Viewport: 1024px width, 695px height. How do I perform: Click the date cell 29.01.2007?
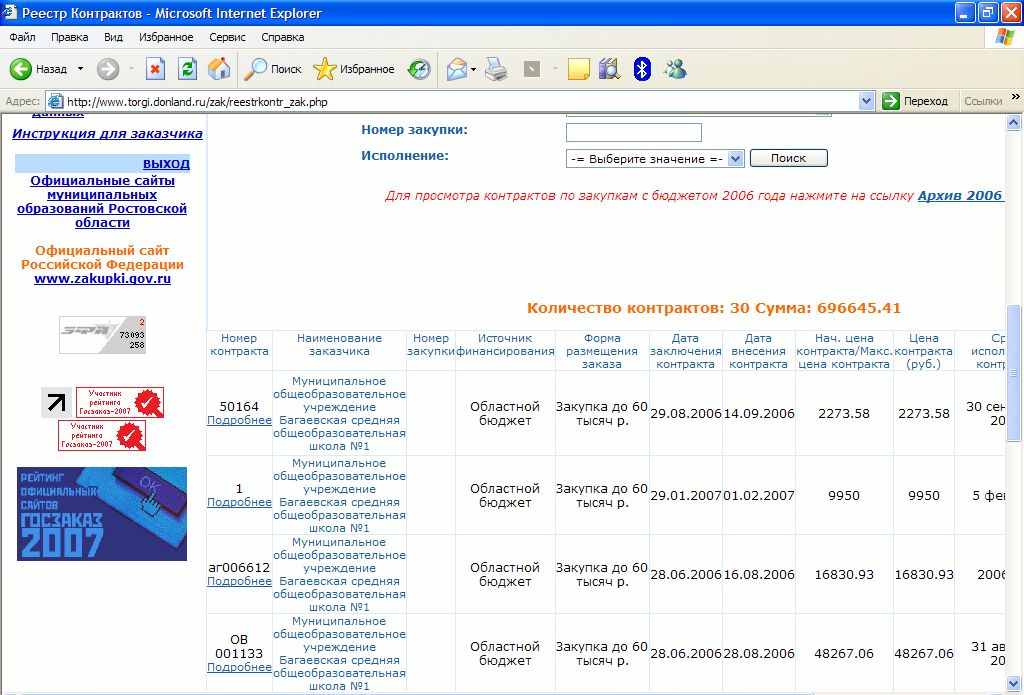686,496
